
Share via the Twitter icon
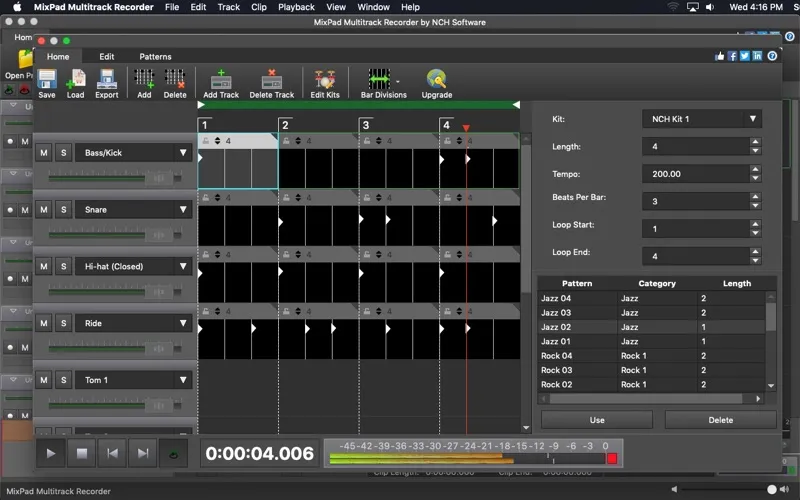click(x=745, y=56)
